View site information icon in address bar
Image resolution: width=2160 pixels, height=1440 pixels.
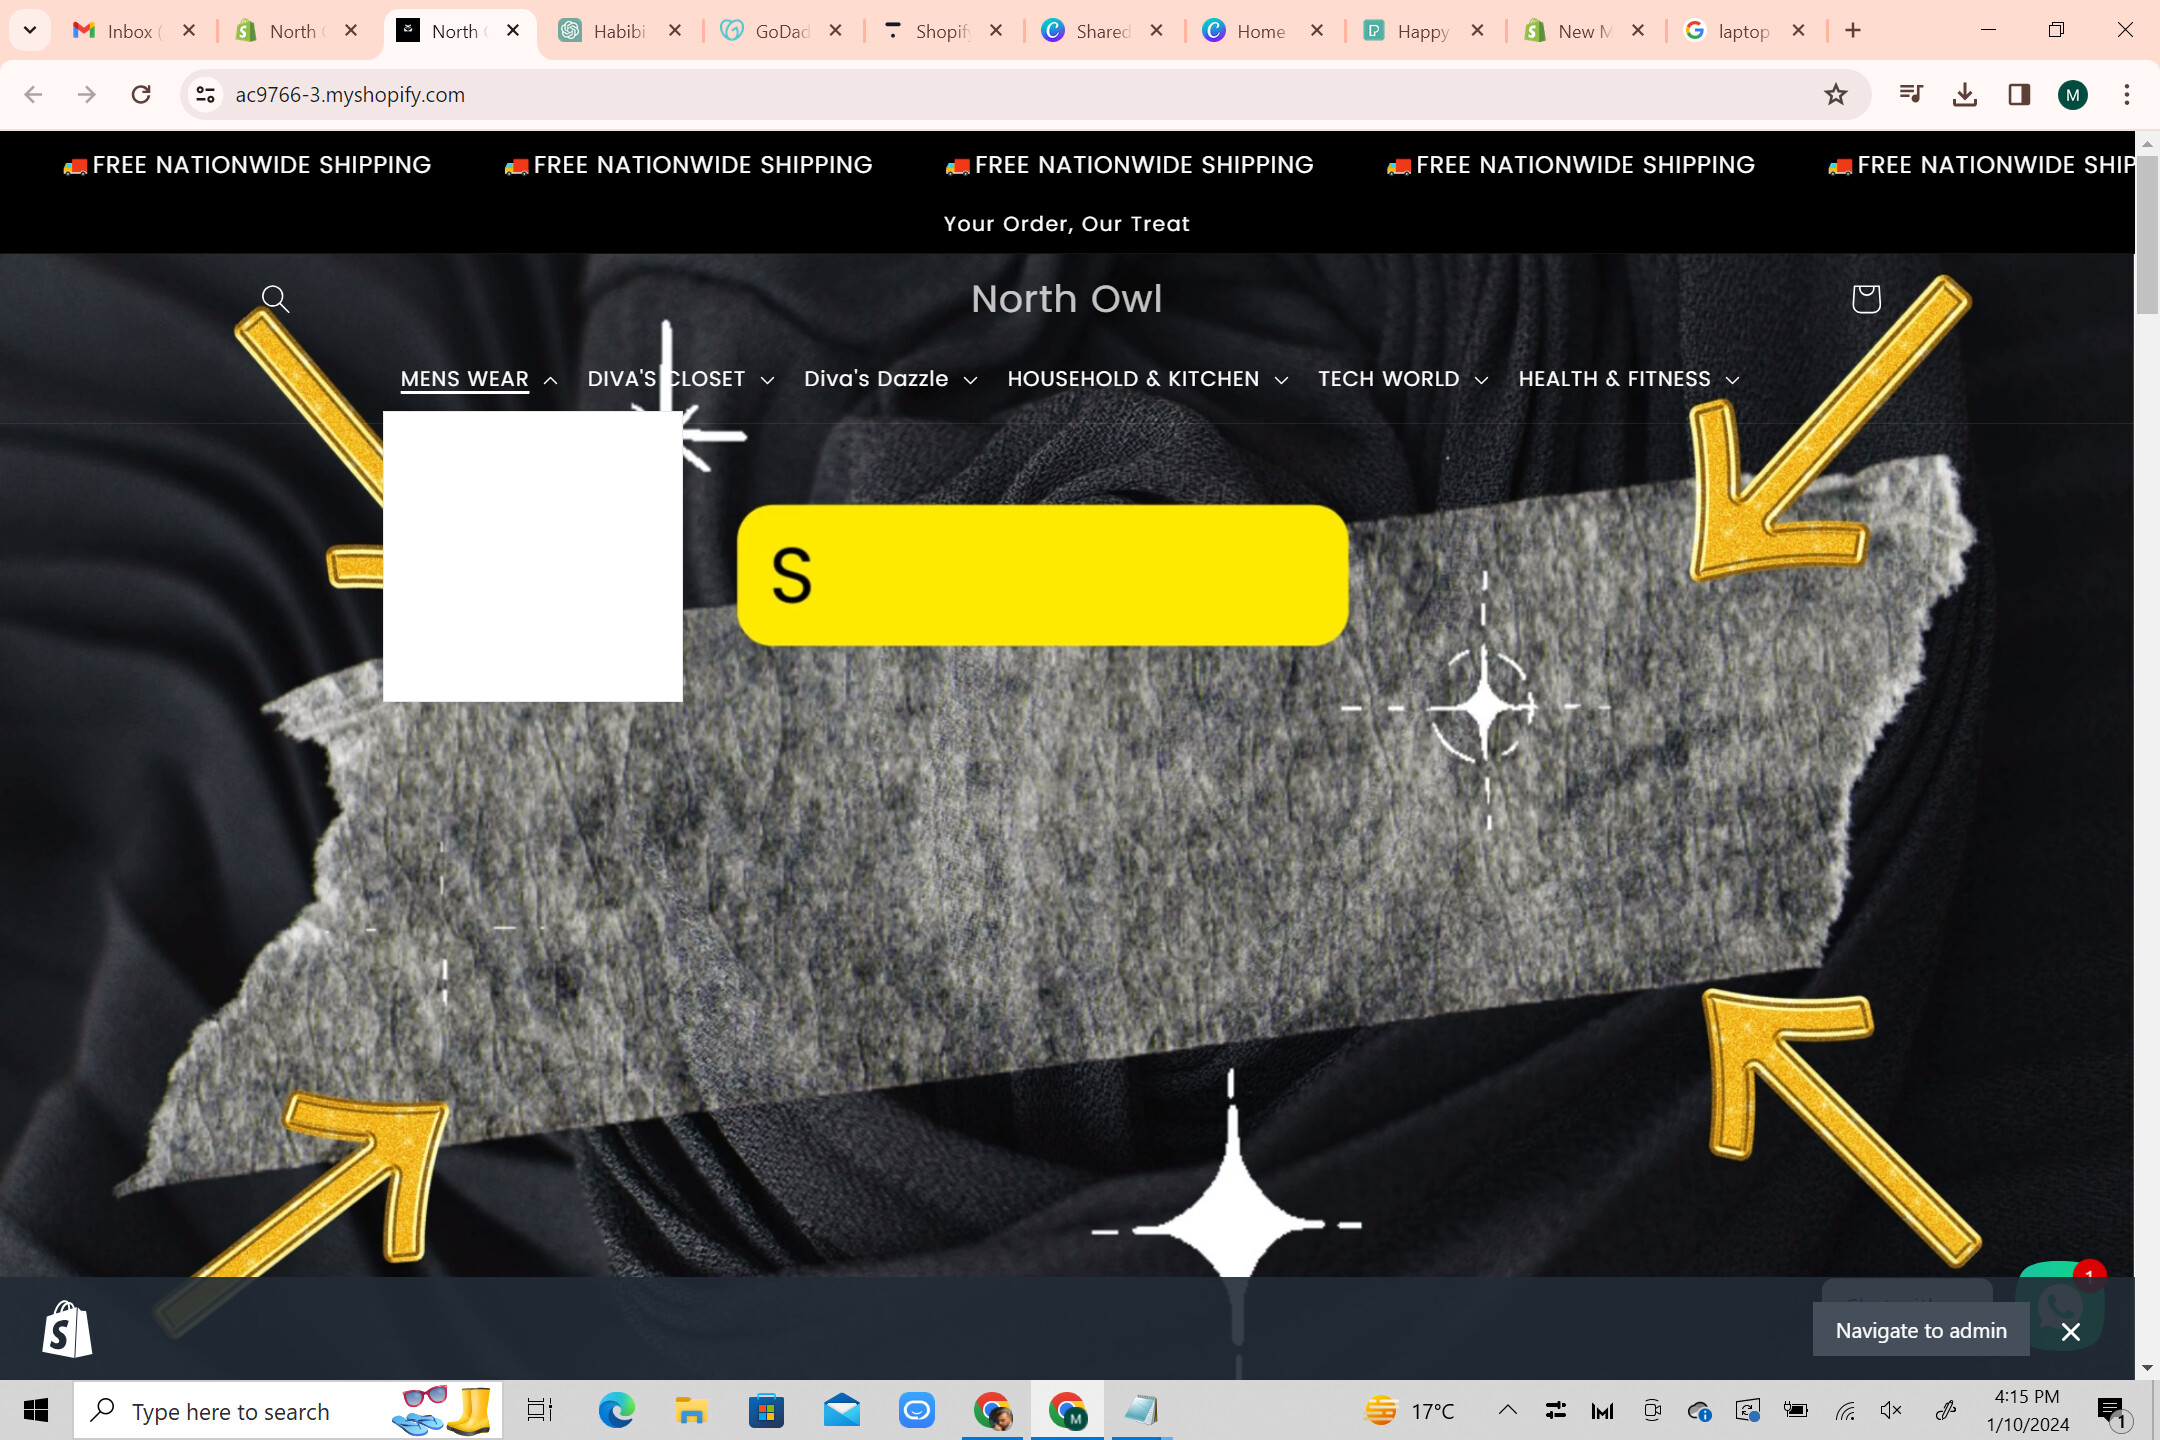206,95
